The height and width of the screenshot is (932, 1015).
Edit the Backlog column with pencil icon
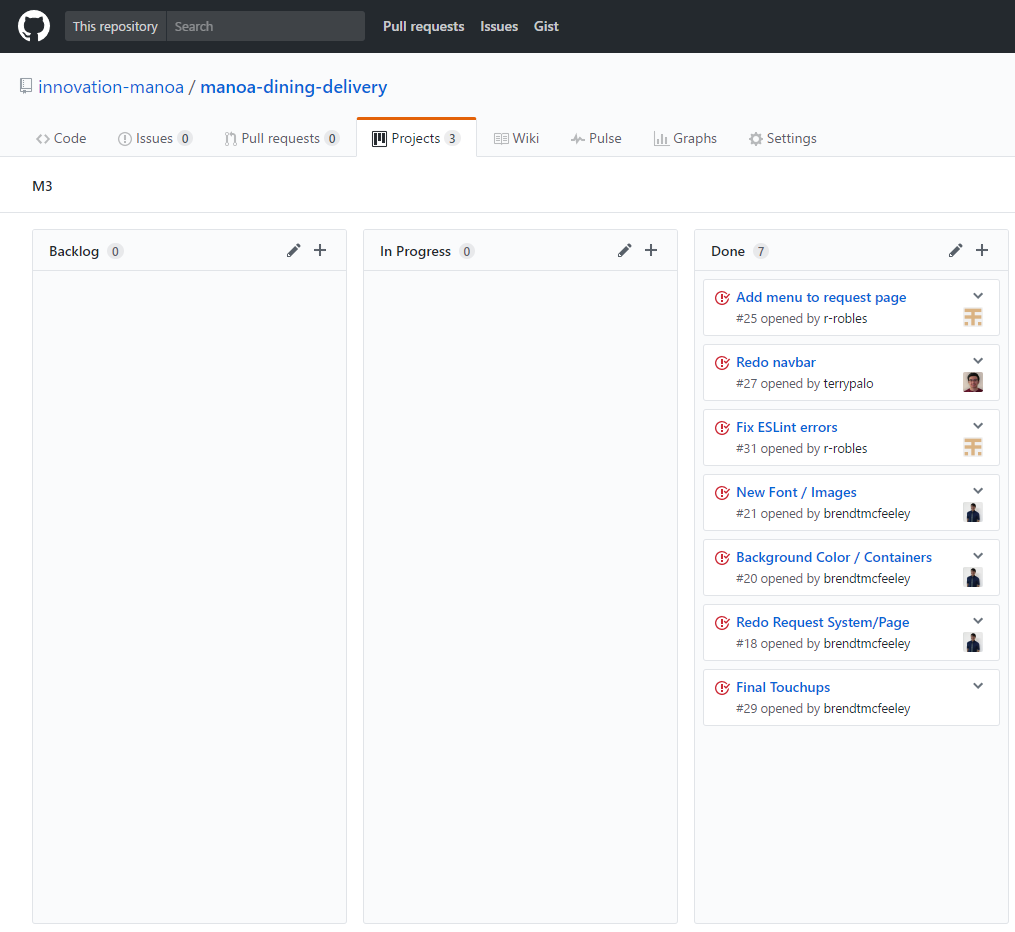[x=294, y=250]
